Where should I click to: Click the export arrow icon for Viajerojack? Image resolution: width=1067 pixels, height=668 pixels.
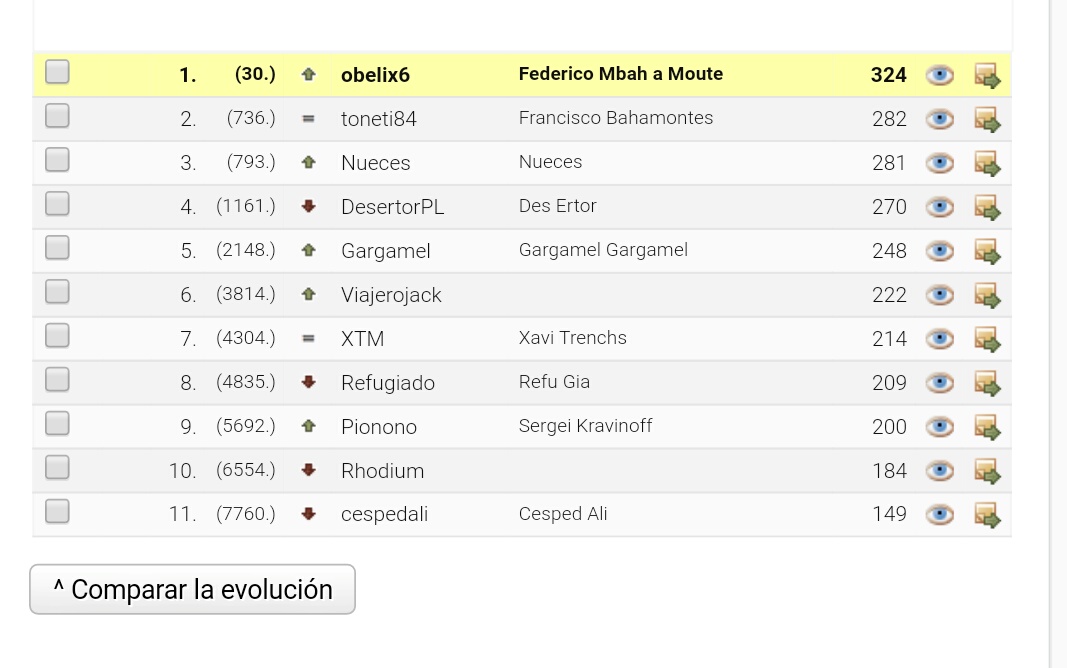point(987,295)
